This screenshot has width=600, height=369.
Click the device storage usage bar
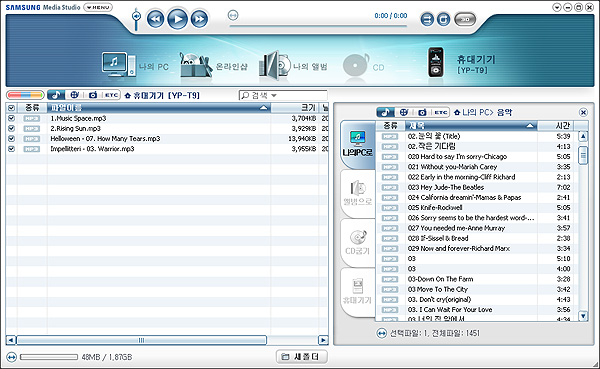click(x=49, y=357)
